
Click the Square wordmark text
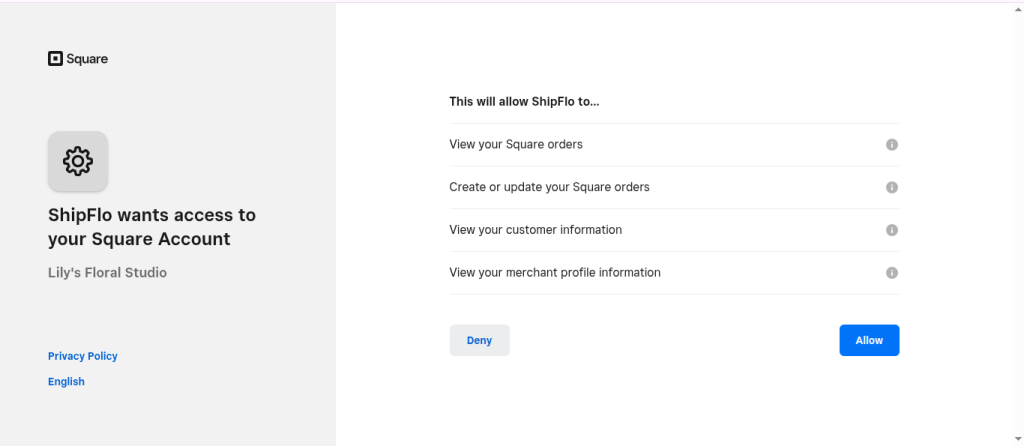(87, 59)
